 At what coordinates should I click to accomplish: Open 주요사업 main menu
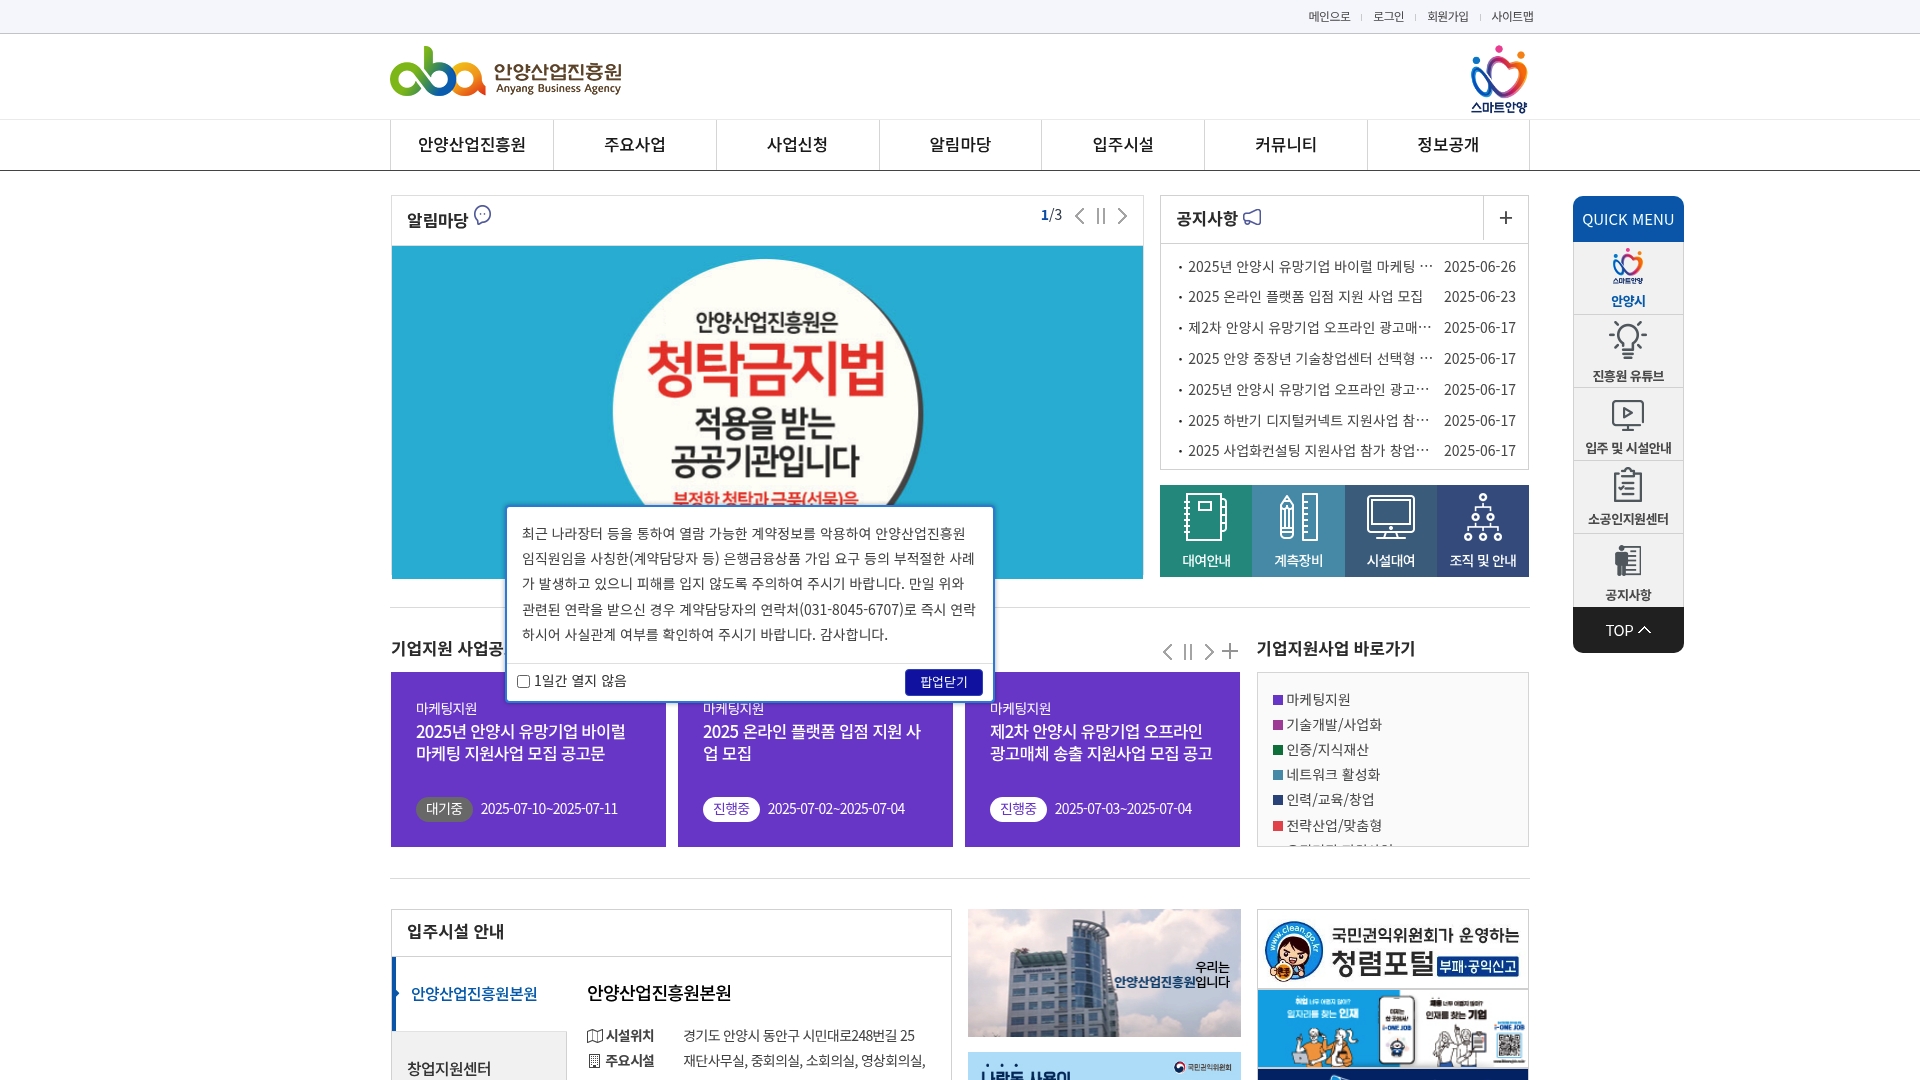[x=635, y=145]
